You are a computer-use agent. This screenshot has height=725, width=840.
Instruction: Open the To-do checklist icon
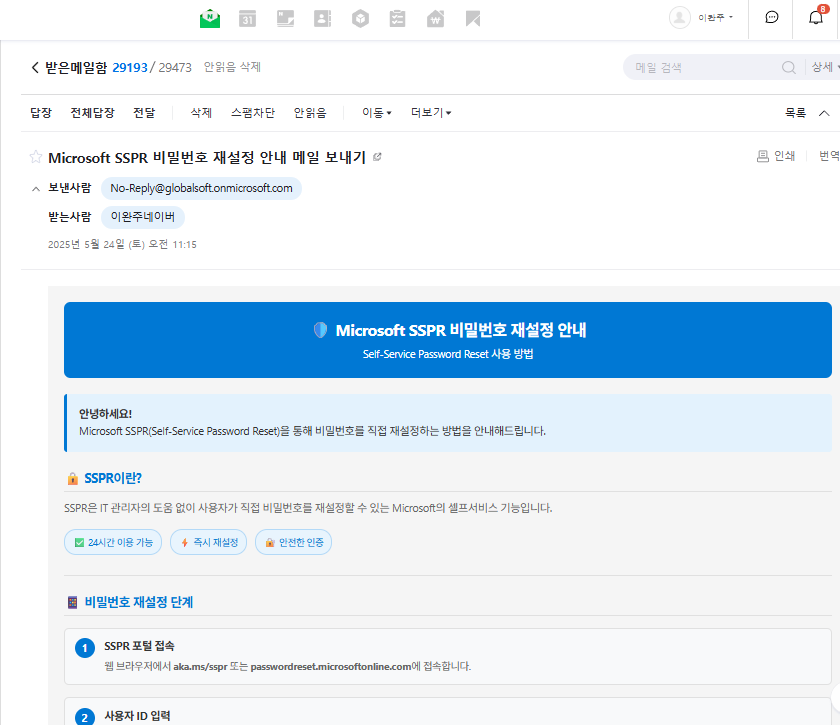coord(398,19)
